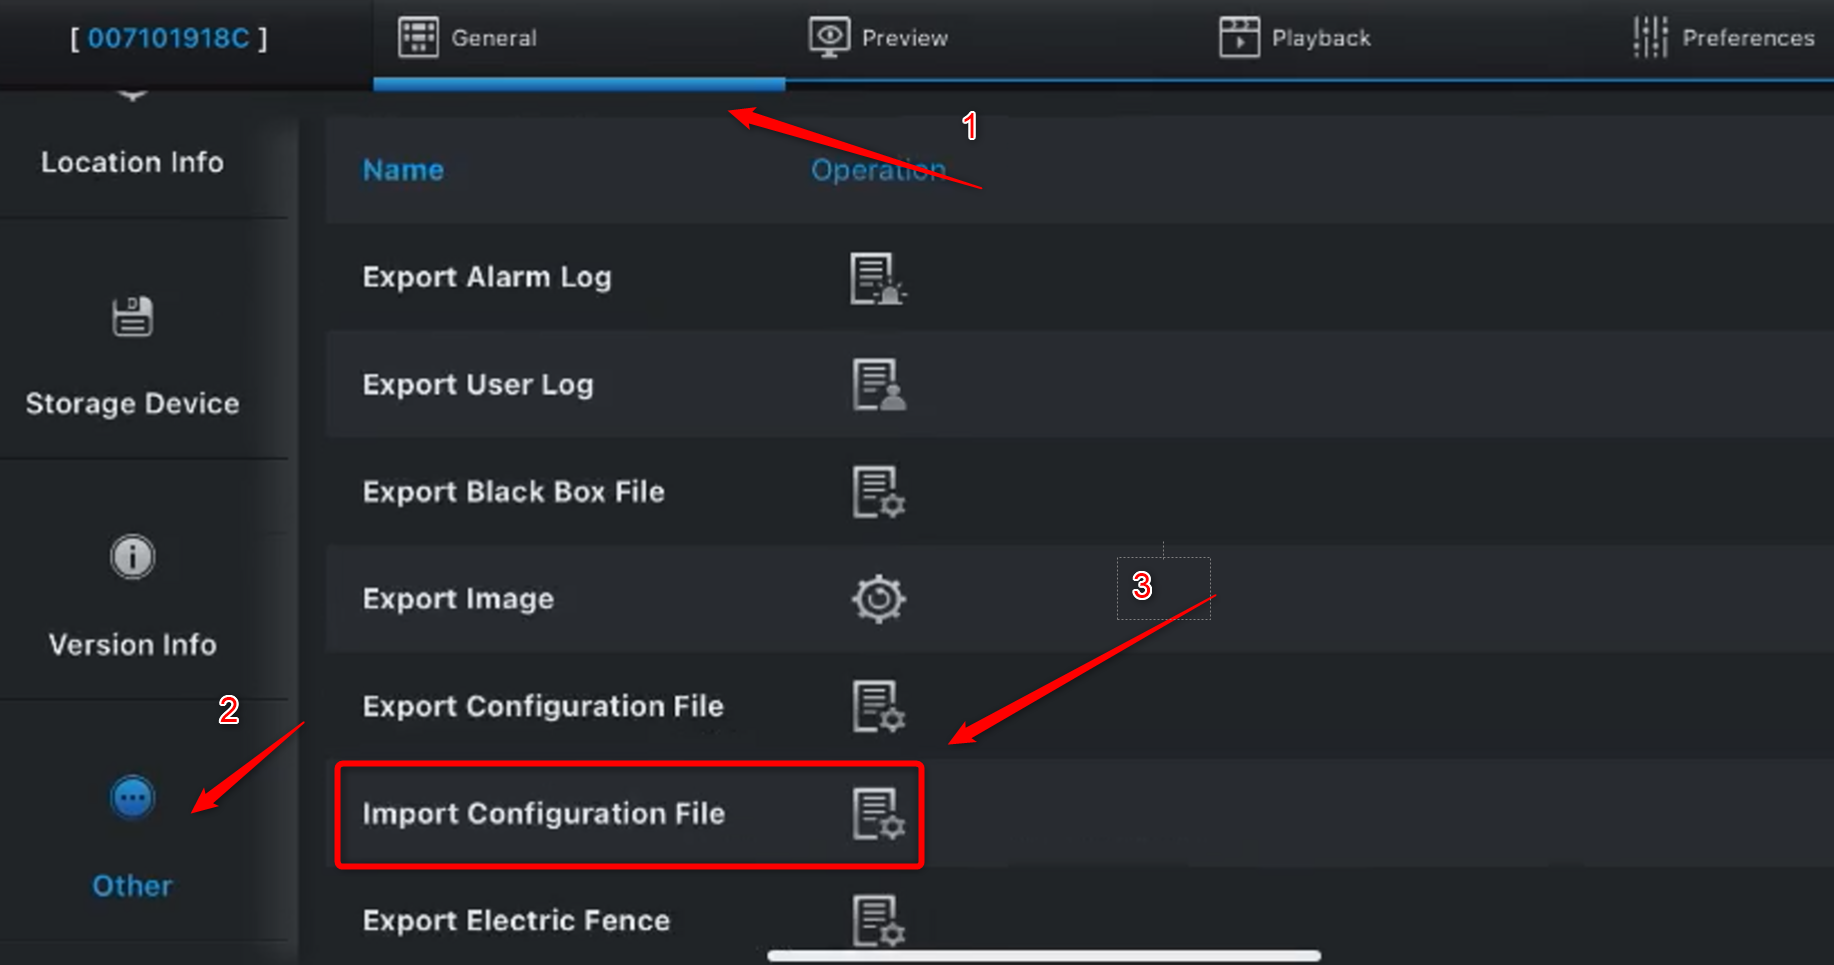Select the Storage Device sidebar icon
Image resolution: width=1834 pixels, height=965 pixels.
[132, 318]
